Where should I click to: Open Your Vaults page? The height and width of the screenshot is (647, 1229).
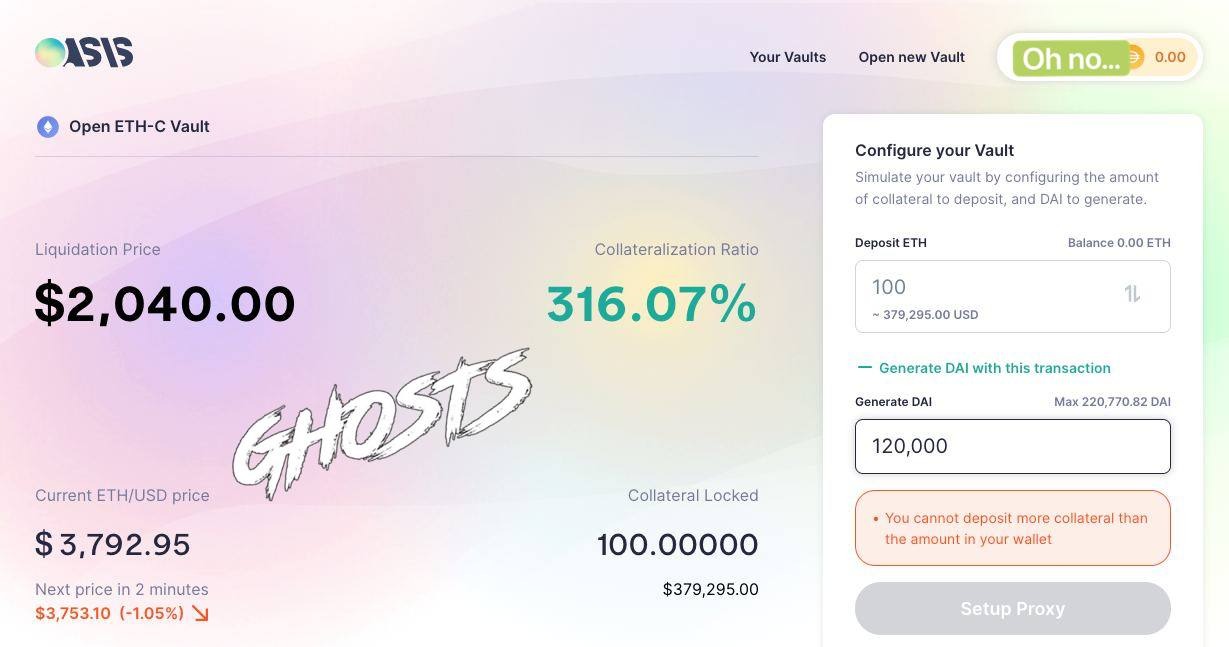[788, 57]
